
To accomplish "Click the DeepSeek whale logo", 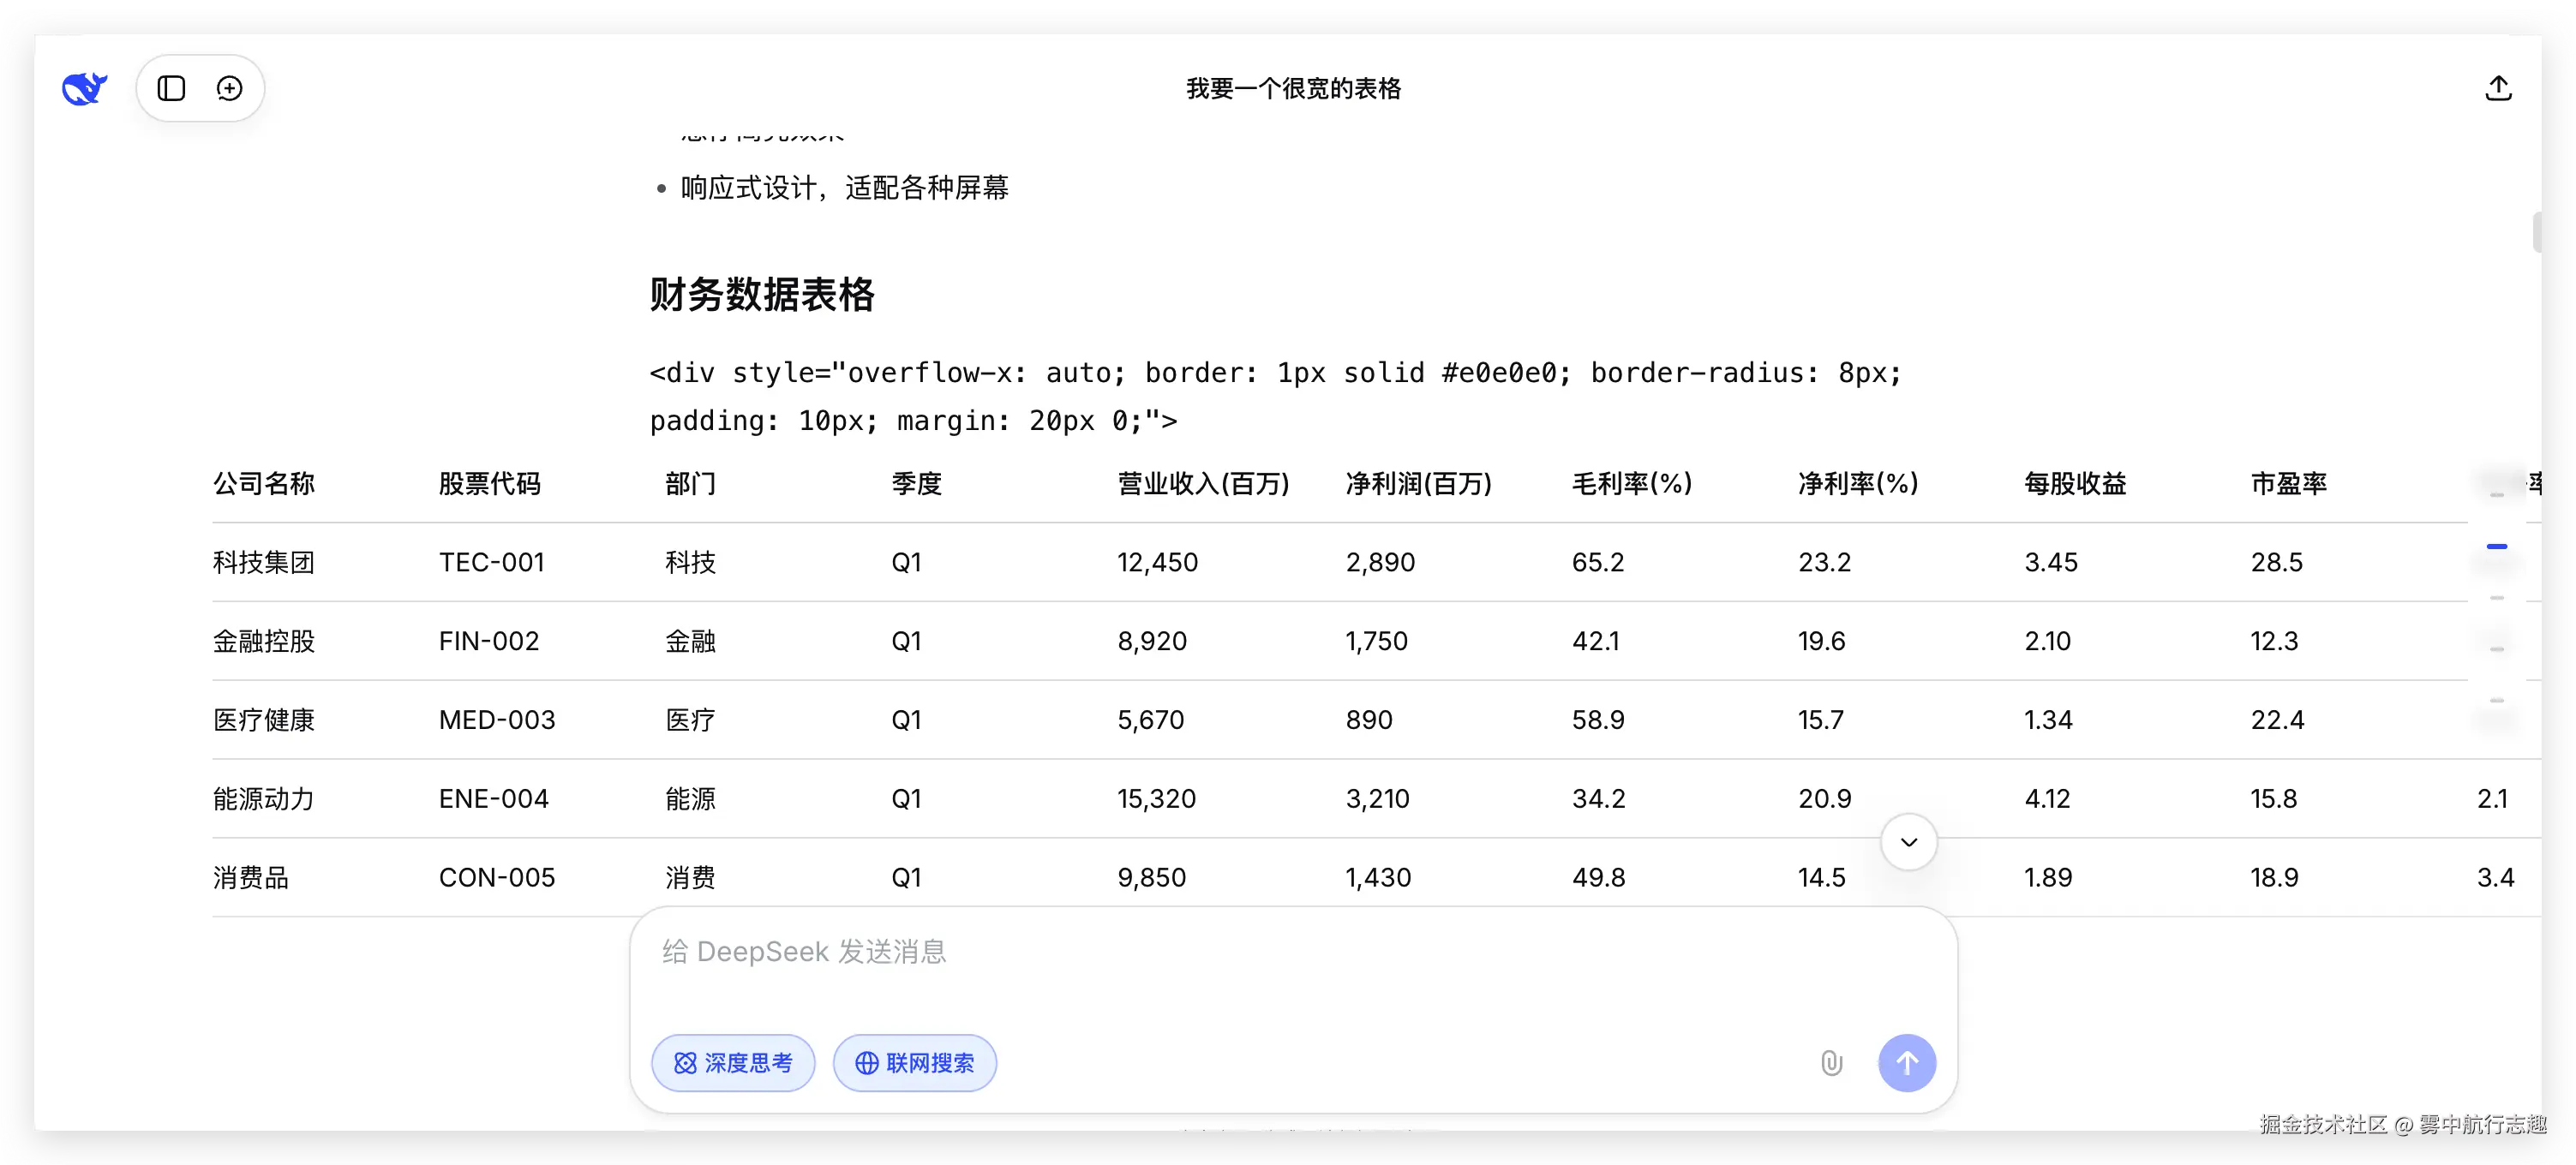I will (x=84, y=89).
